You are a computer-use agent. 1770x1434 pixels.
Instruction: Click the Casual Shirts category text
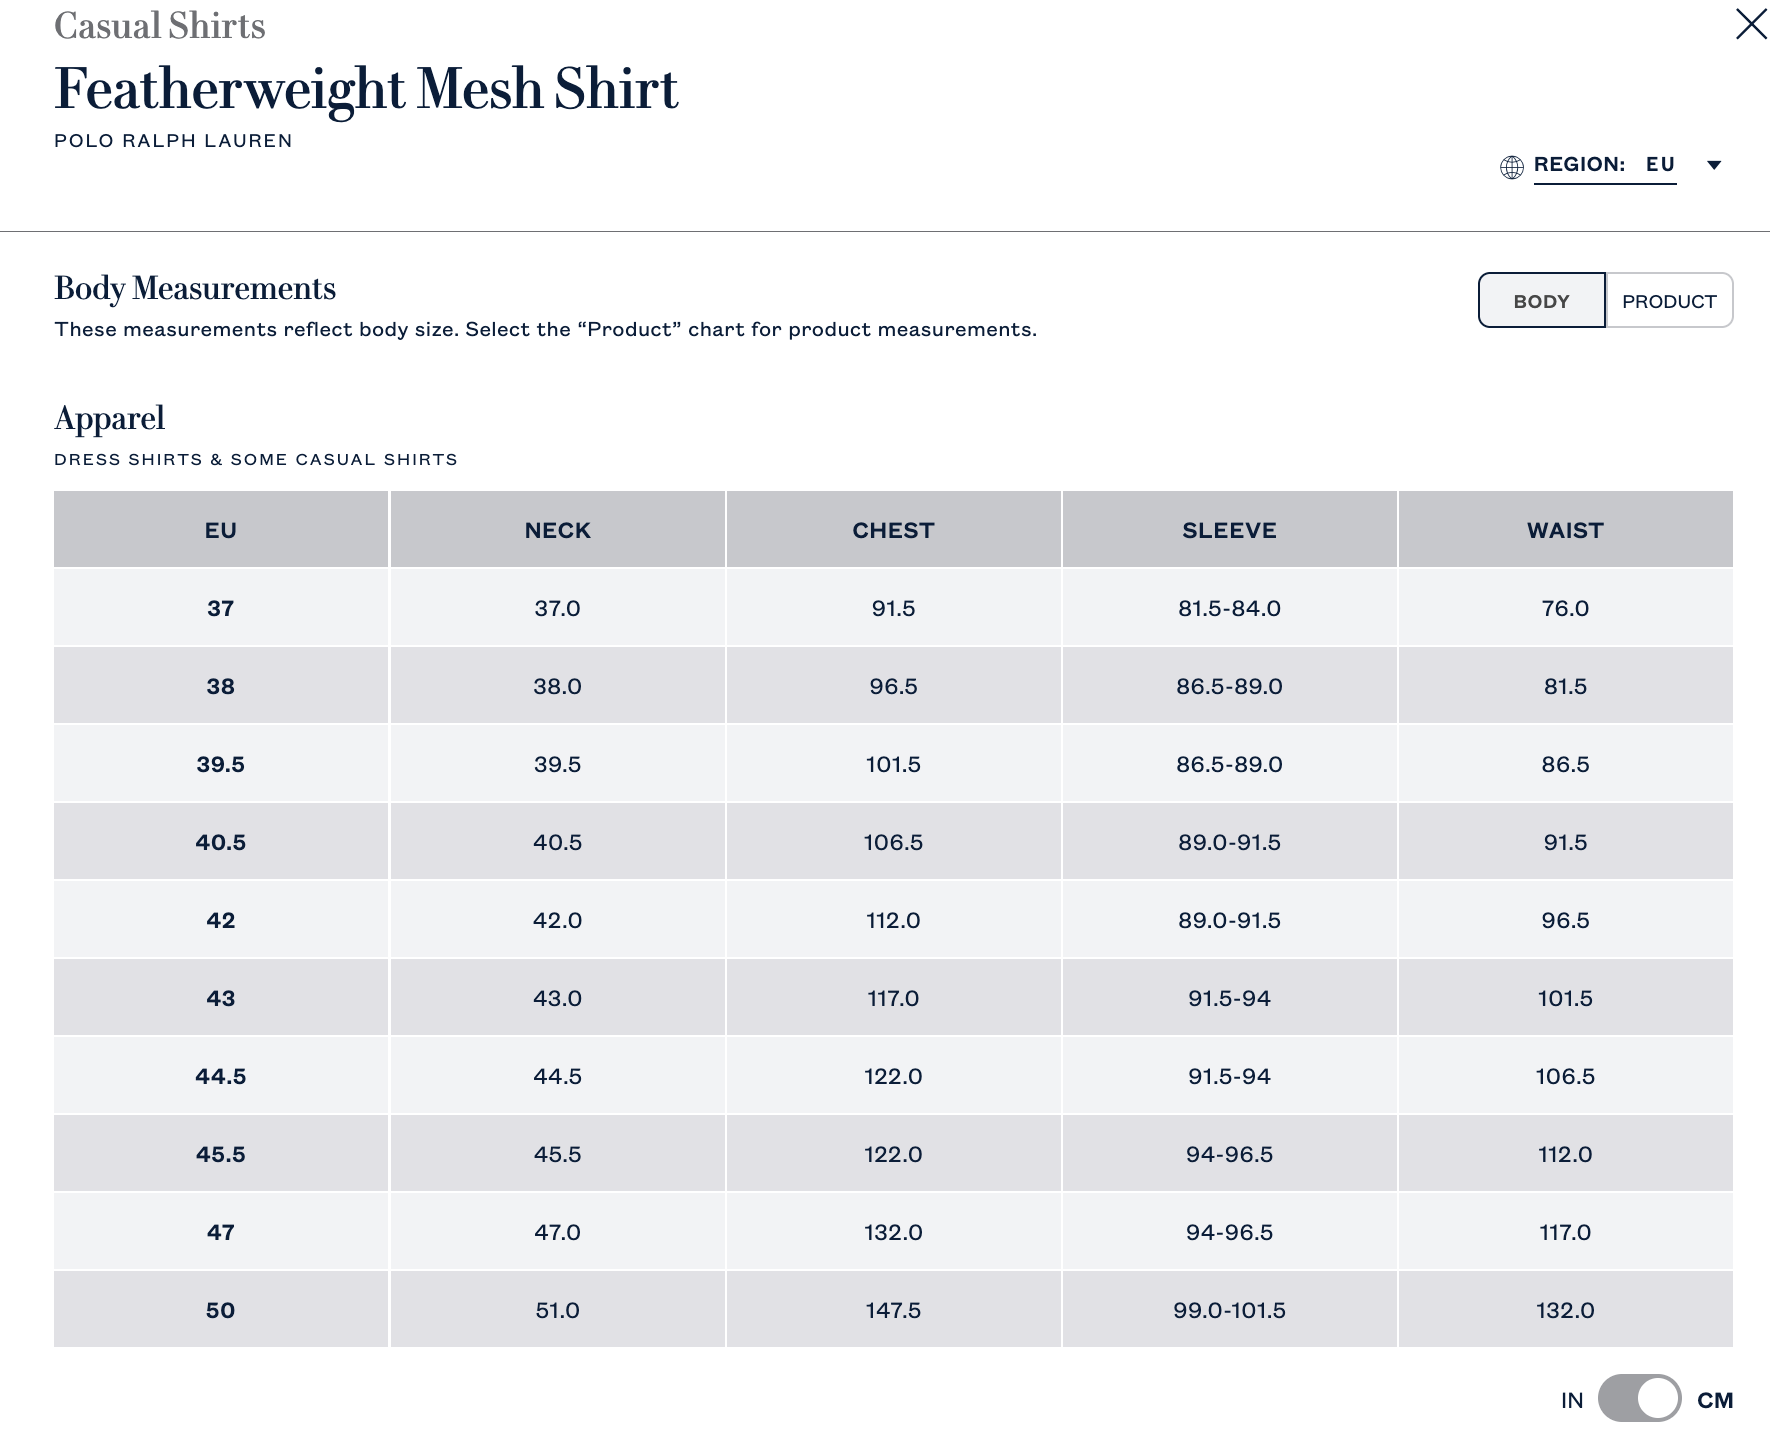pos(160,26)
